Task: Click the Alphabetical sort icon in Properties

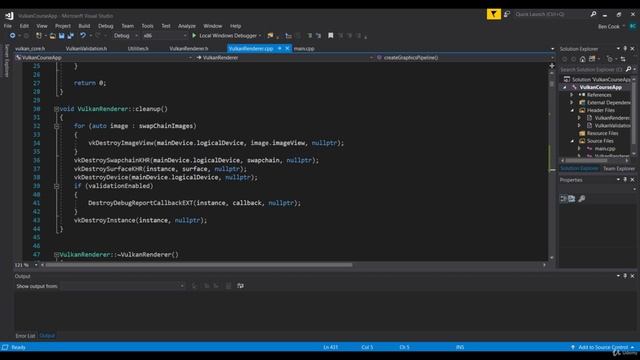Action: [x=572, y=199]
